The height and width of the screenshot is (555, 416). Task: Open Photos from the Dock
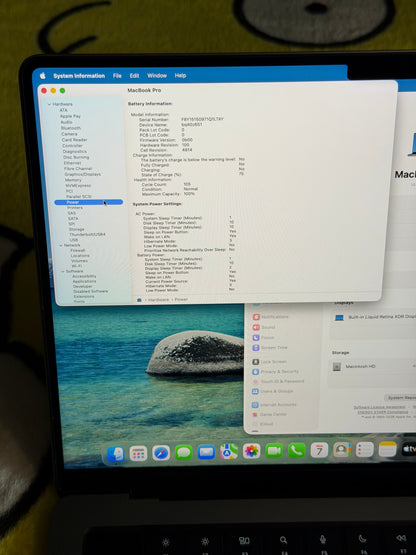click(x=252, y=451)
